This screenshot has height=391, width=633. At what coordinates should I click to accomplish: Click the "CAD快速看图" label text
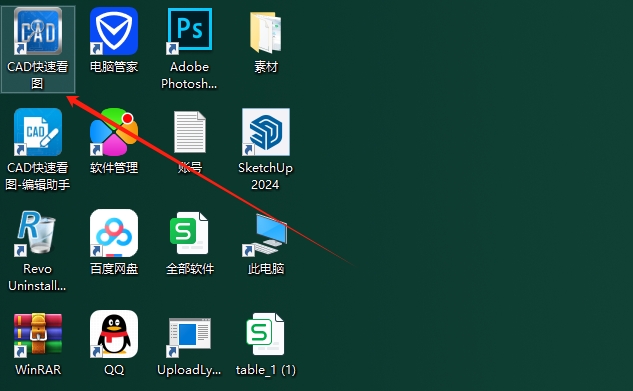point(38,75)
